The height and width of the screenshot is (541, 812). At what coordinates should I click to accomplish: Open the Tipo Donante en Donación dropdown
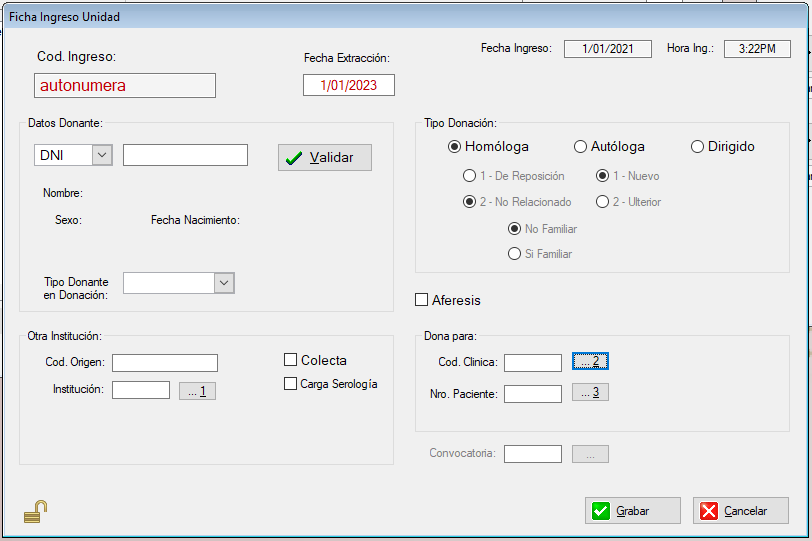coord(224,283)
